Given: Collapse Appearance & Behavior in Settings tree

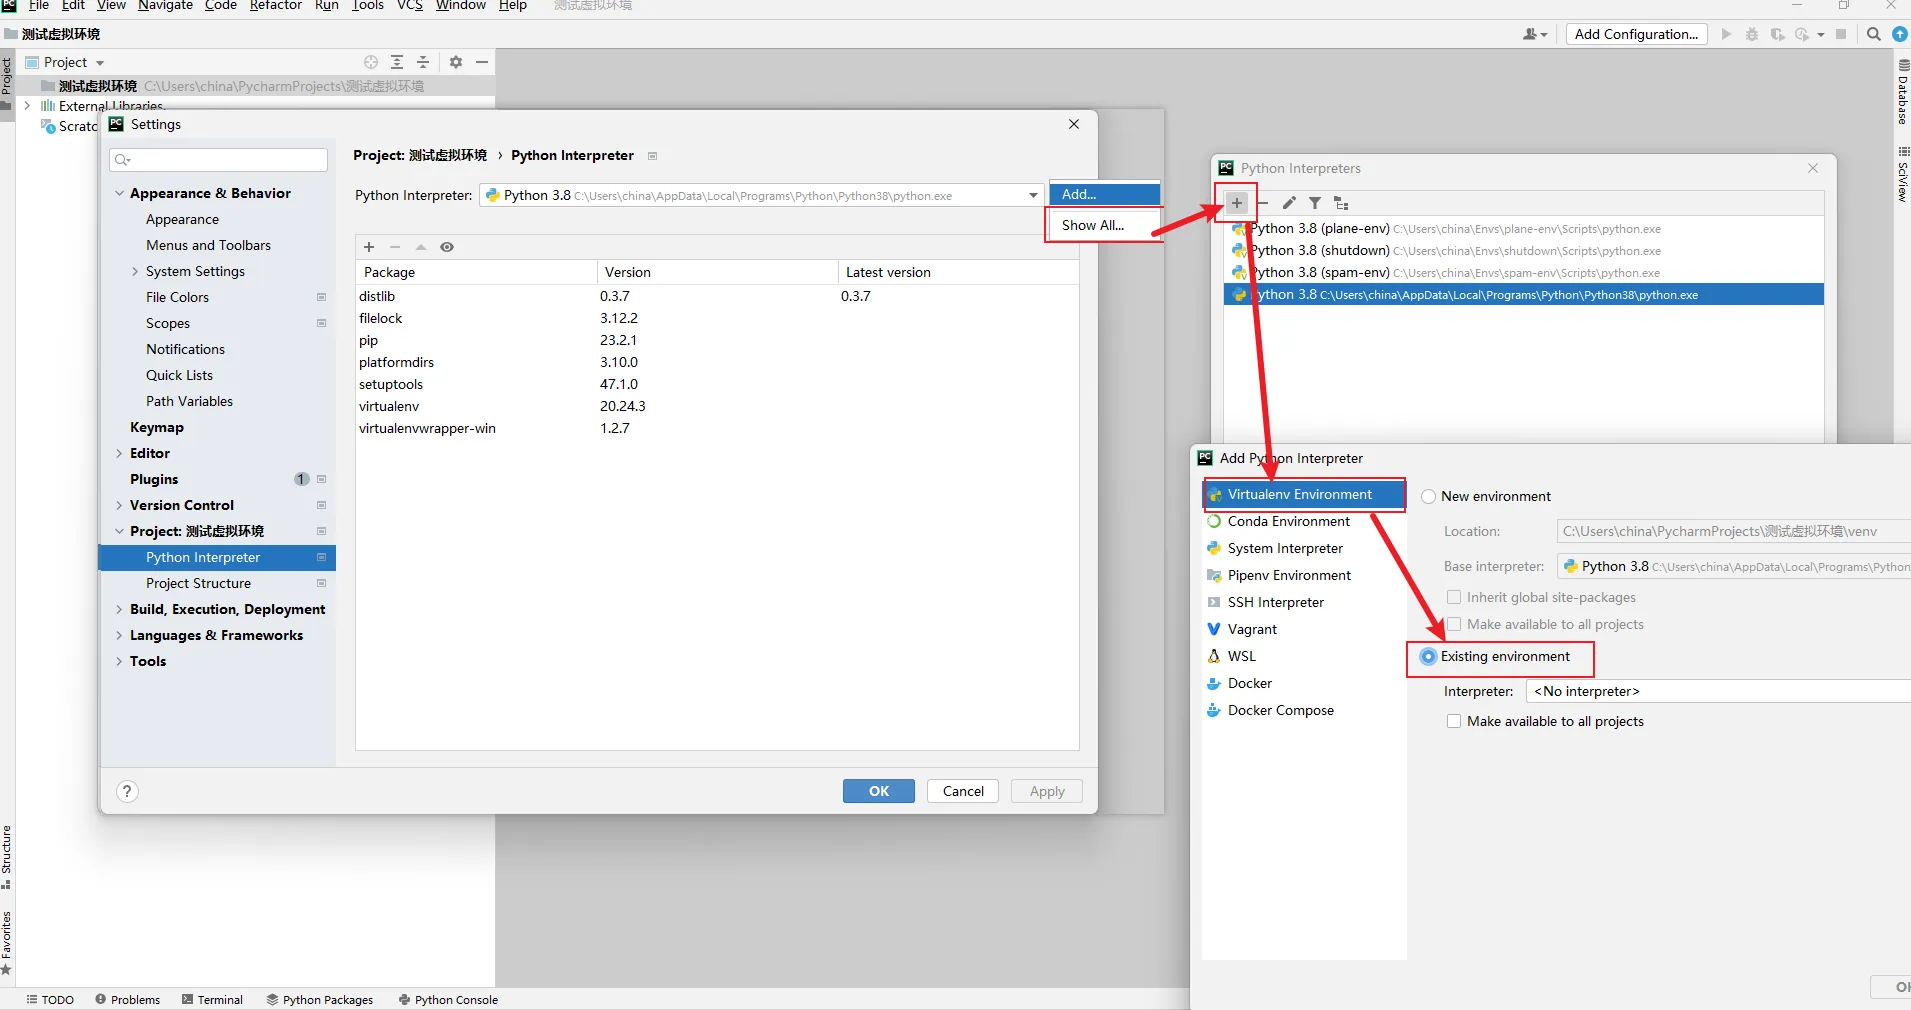Looking at the screenshot, I should tap(120, 193).
